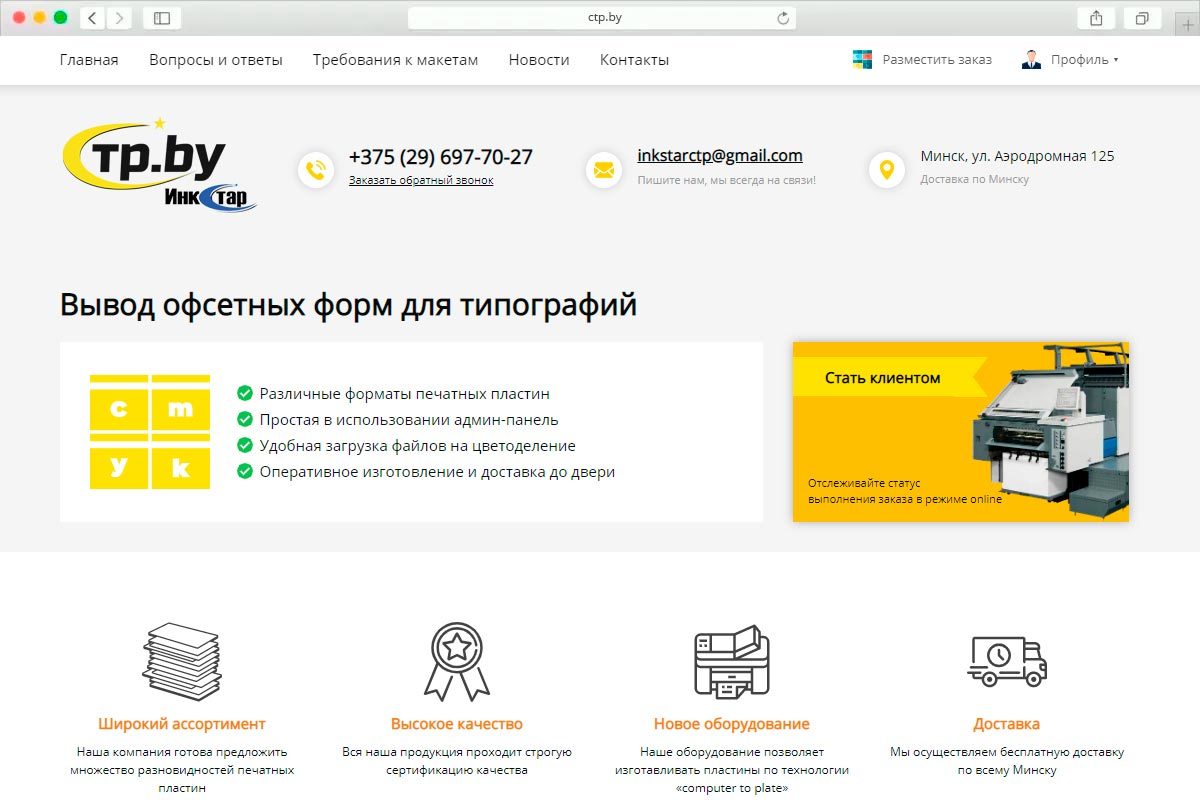Image resolution: width=1200 pixels, height=800 pixels.
Task: Open the Новости section
Action: pos(539,59)
